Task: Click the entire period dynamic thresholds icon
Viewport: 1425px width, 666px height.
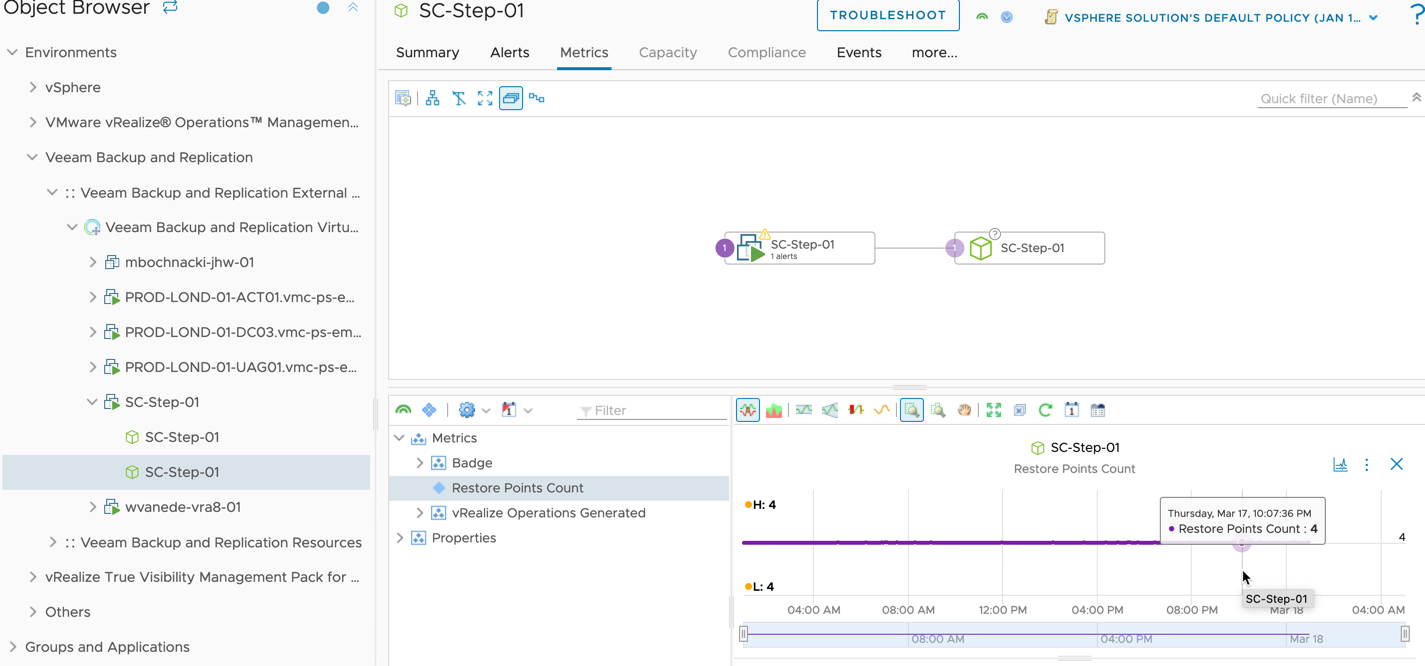Action: tap(830, 410)
